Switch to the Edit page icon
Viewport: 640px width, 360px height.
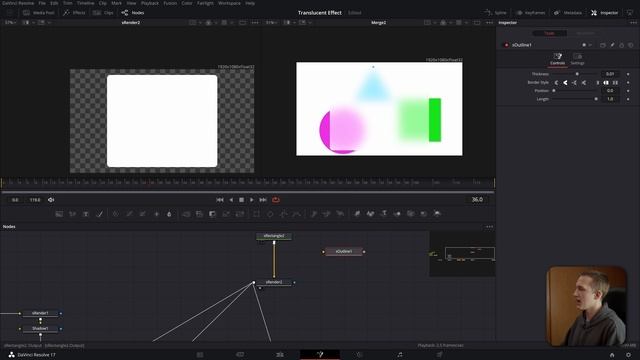click(280, 355)
